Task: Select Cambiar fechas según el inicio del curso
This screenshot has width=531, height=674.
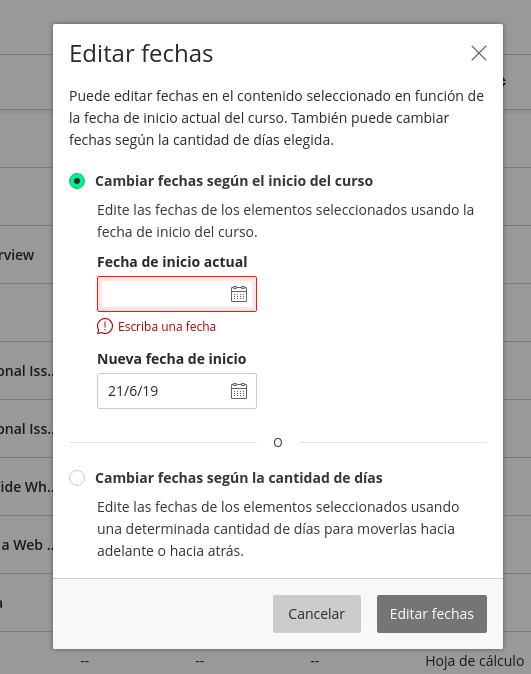Action: tap(77, 181)
